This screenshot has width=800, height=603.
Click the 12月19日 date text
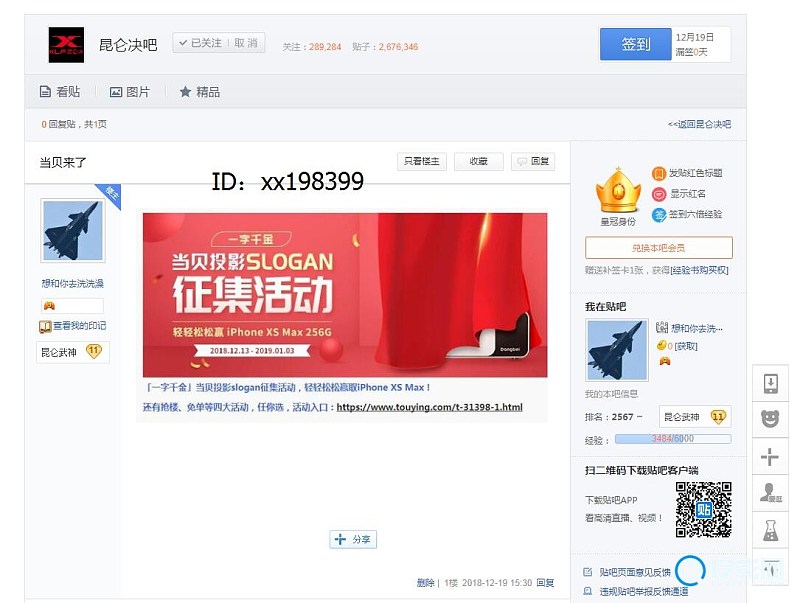pyautogui.click(x=695, y=37)
